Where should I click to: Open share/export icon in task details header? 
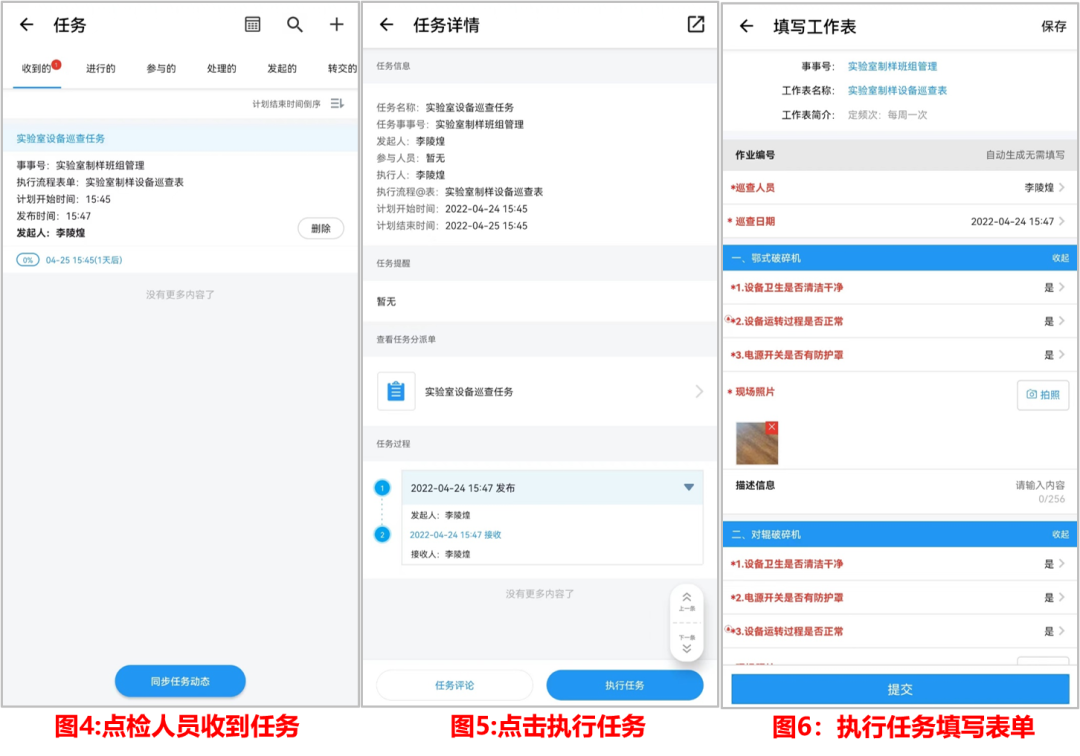pos(696,25)
